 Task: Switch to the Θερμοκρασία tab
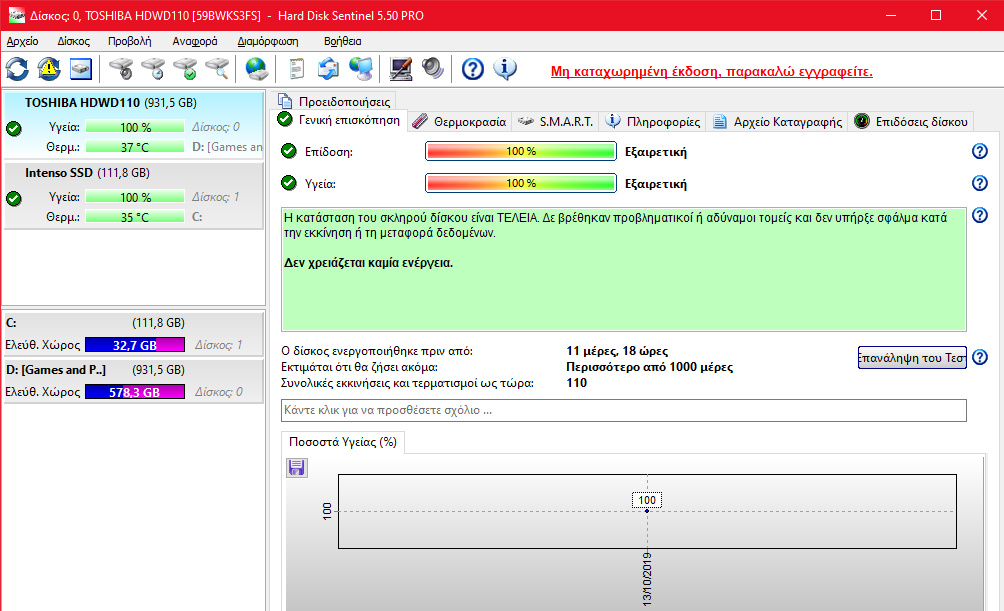coord(460,122)
